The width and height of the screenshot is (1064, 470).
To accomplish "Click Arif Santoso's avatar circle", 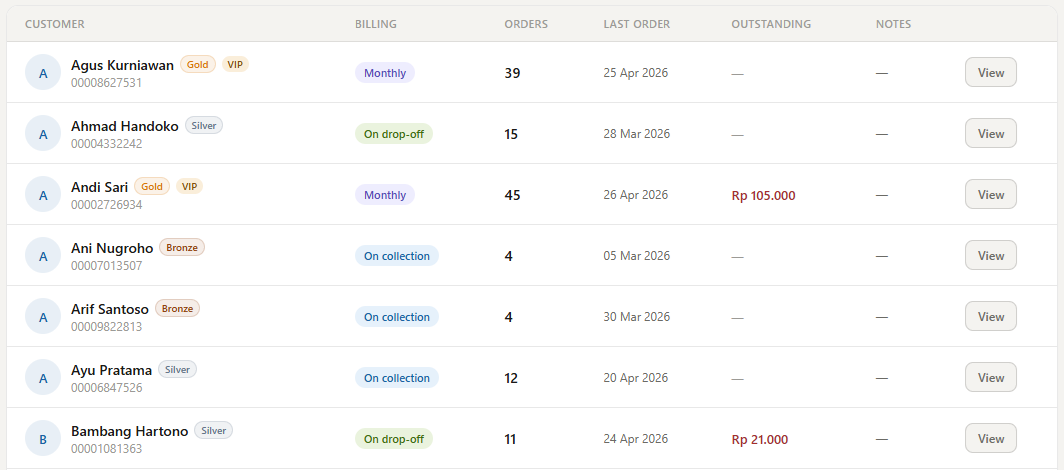I will pos(43,317).
